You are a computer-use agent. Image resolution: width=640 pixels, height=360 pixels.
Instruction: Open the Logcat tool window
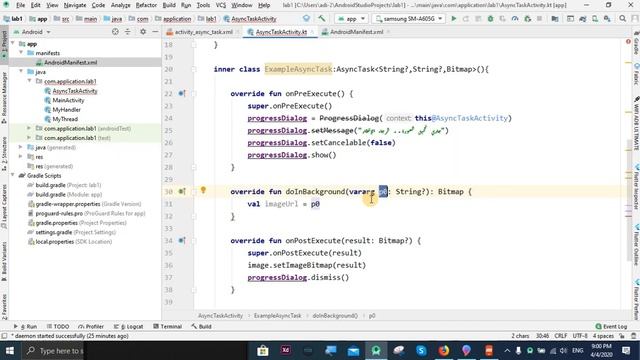pyautogui.click(x=128, y=327)
